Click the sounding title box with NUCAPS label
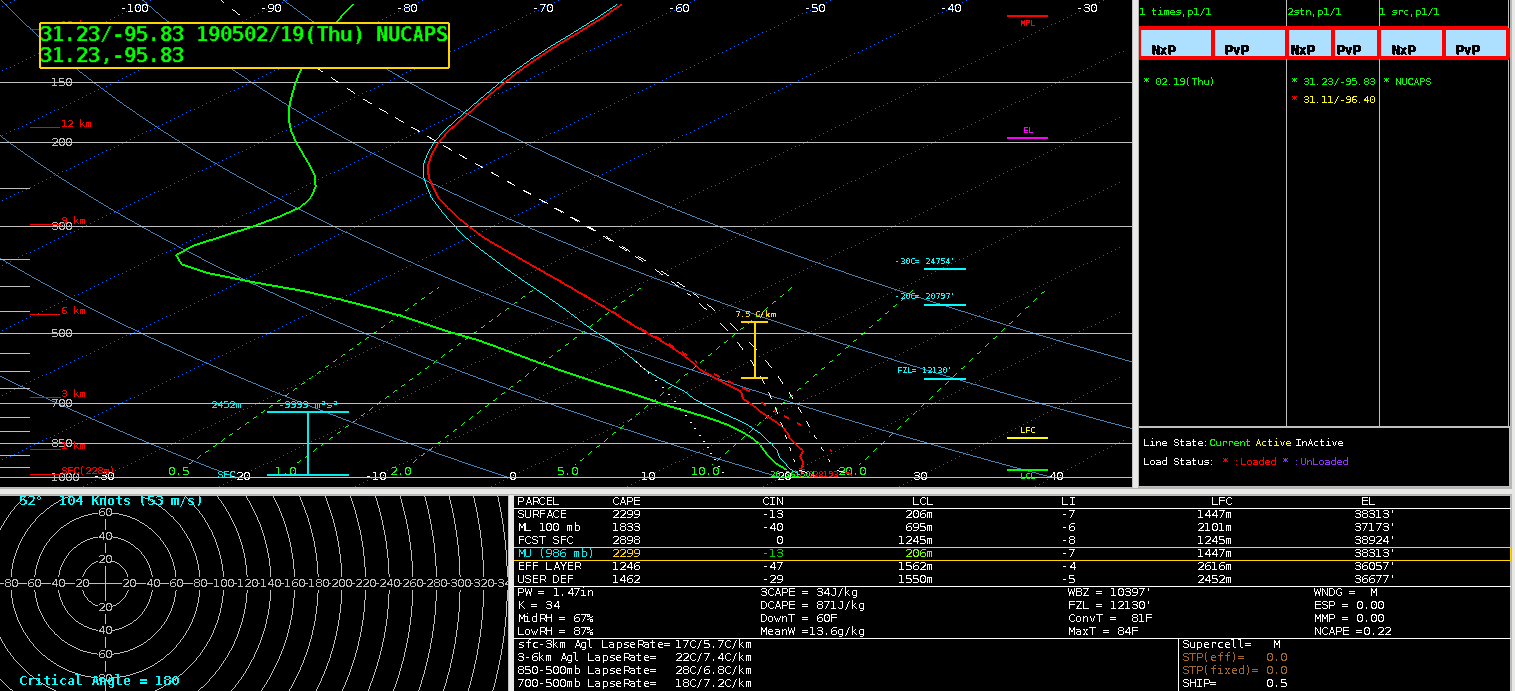Screen dimensions: 1515x691 [244, 45]
